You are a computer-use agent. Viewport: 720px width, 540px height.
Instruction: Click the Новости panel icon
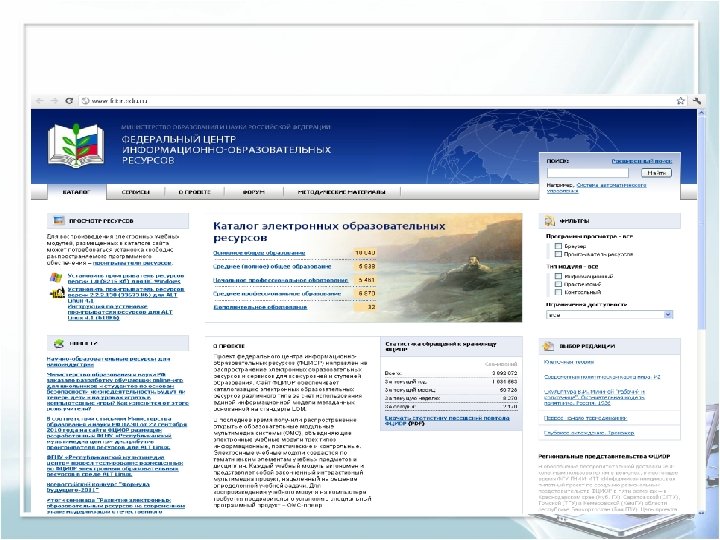point(59,343)
